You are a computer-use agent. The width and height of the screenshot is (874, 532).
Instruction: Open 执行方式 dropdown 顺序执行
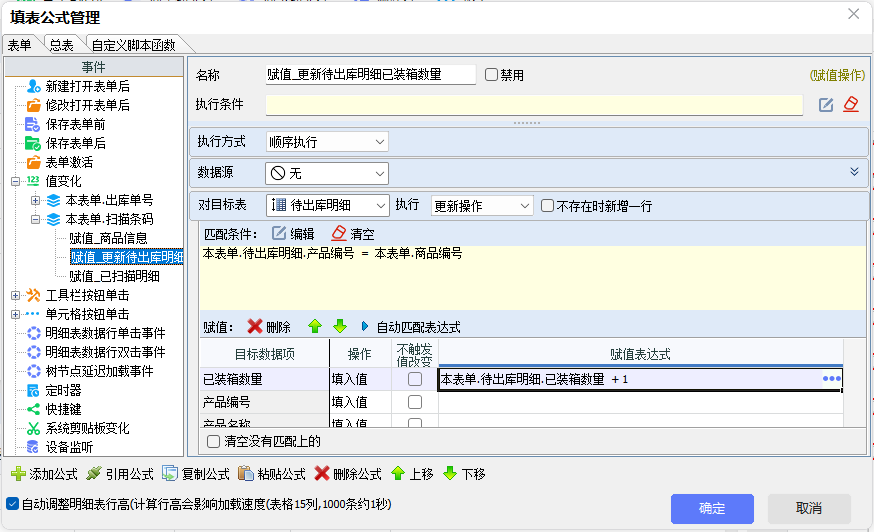click(x=327, y=142)
